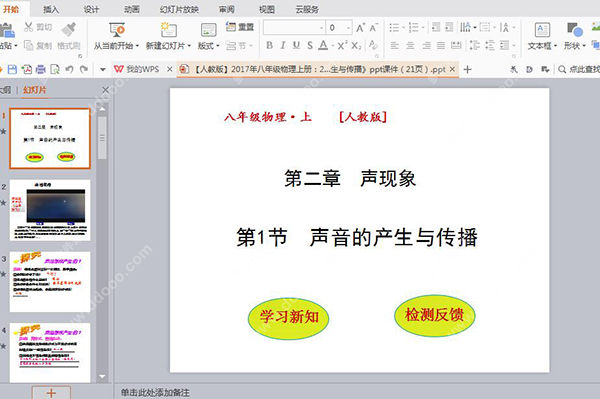
Task: Select the Format Painter (格式刷) brush
Action: point(69,29)
